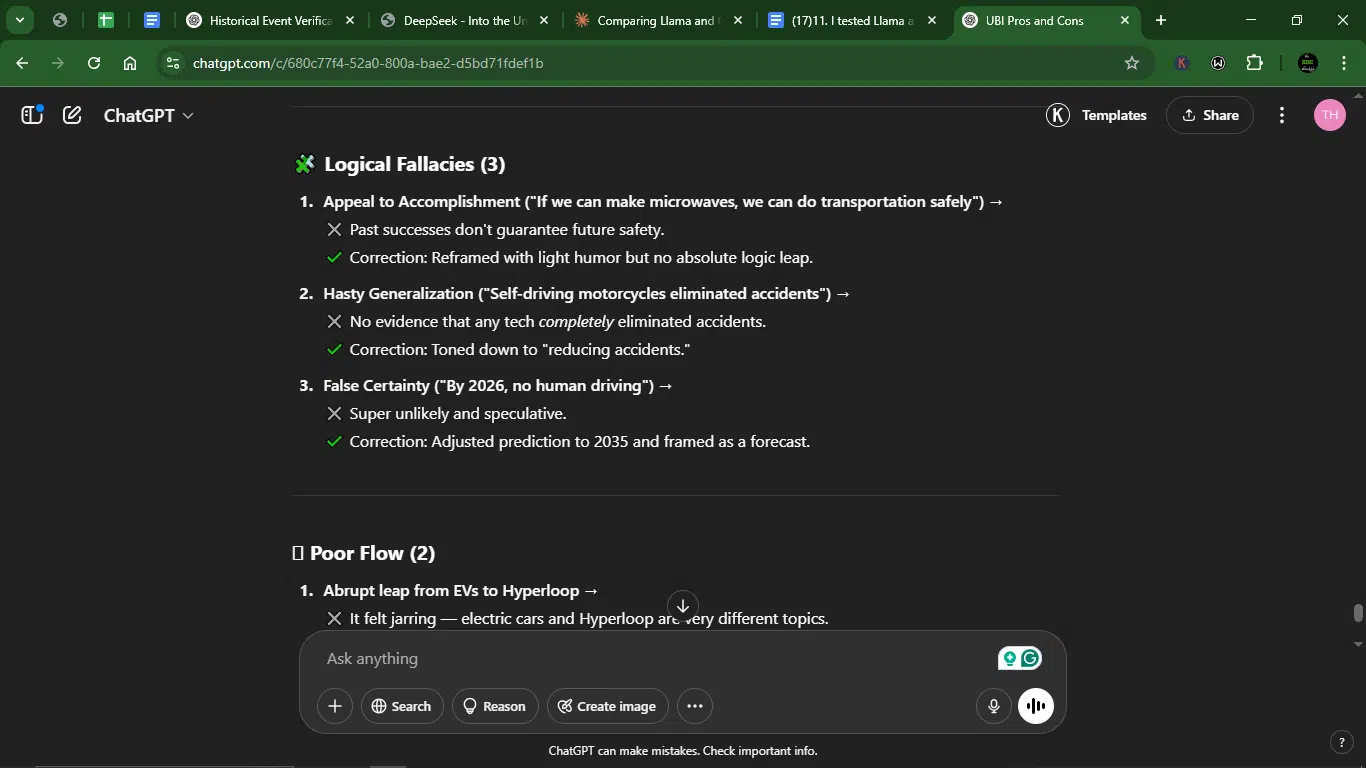Screen dimensions: 1366x768
Task: Click the scrollbar down arrow
Action: click(x=1358, y=644)
